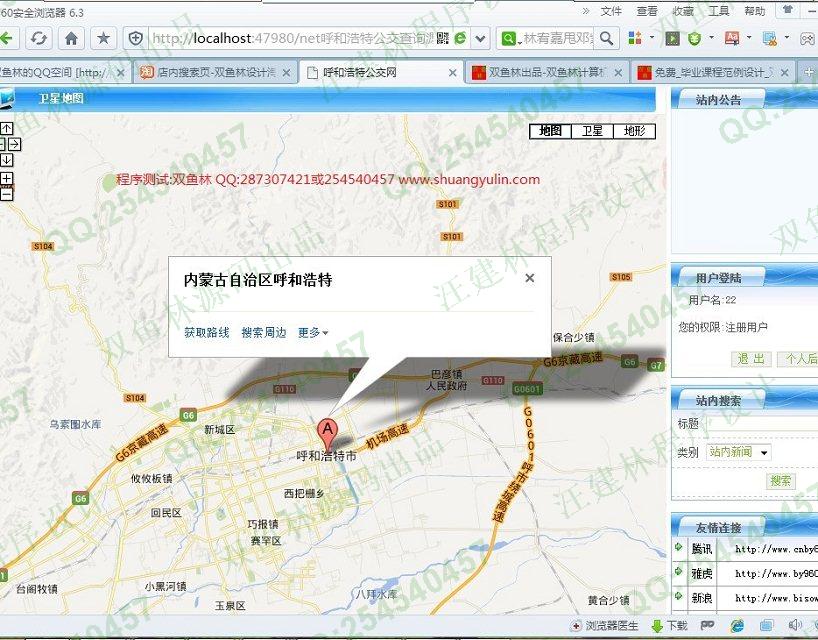Image resolution: width=818 pixels, height=640 pixels.
Task: Expand the 更多 dropdown in info window
Action: (x=313, y=333)
